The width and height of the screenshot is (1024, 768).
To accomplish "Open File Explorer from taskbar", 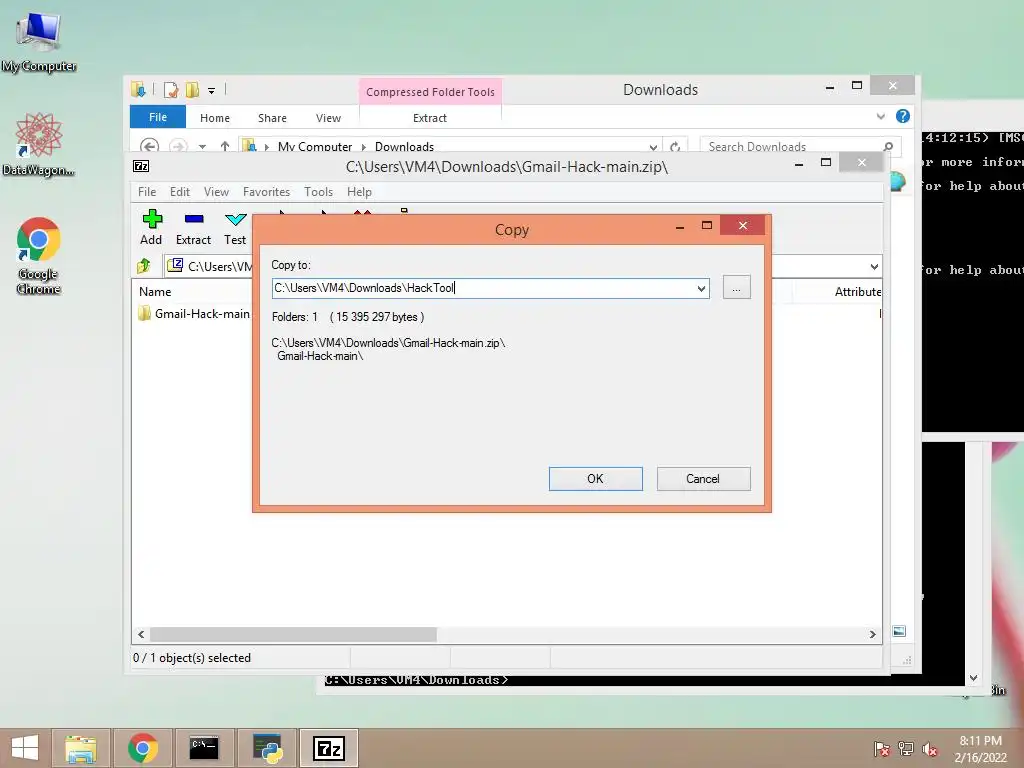I will pos(80,748).
